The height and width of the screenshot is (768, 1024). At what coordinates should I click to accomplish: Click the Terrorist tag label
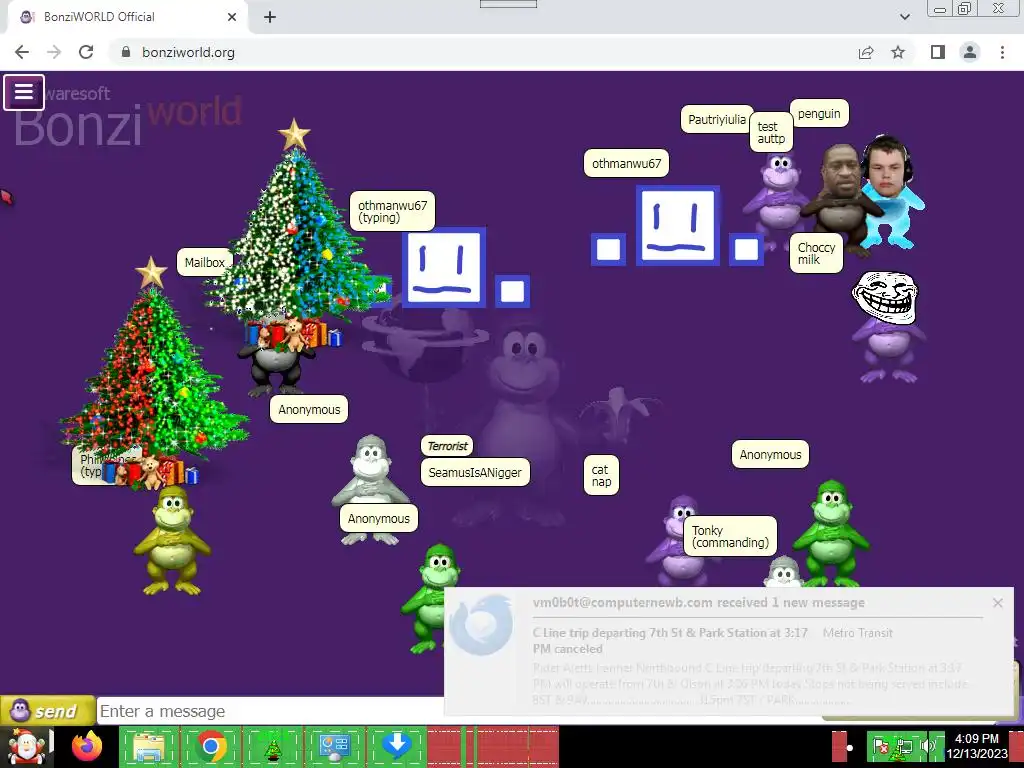(x=447, y=446)
